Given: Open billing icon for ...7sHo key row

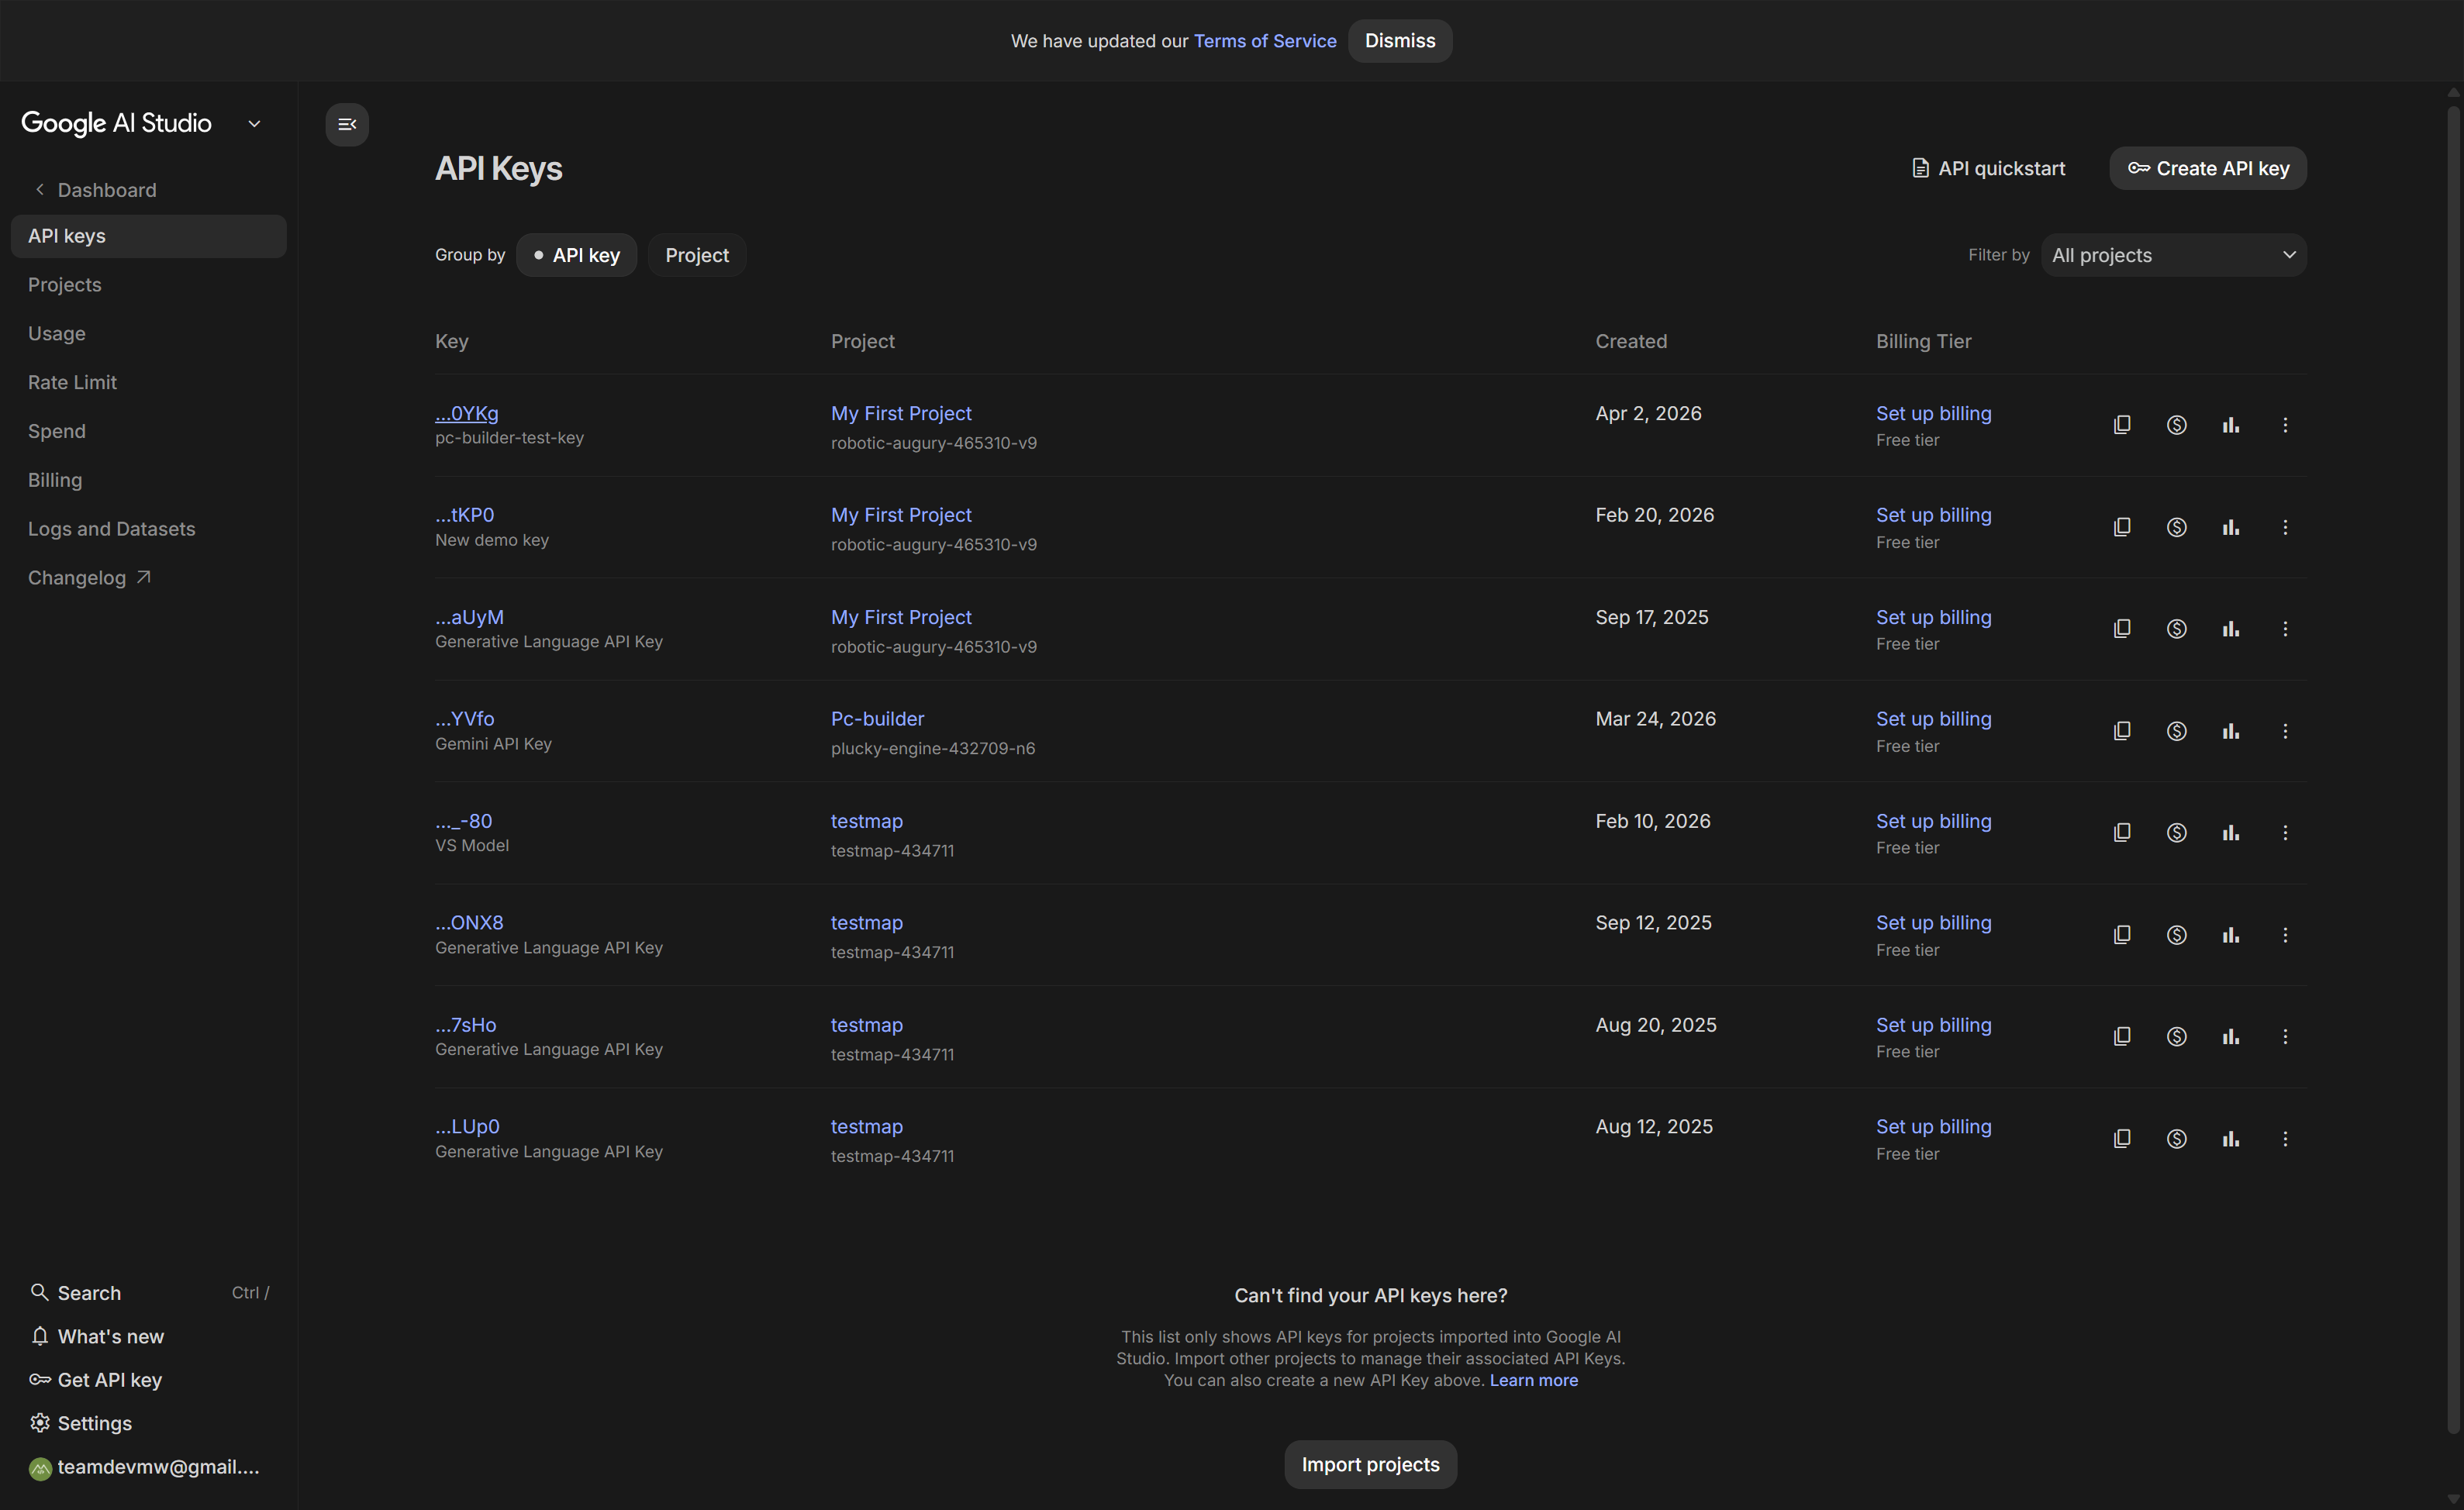Looking at the screenshot, I should (x=2176, y=1037).
